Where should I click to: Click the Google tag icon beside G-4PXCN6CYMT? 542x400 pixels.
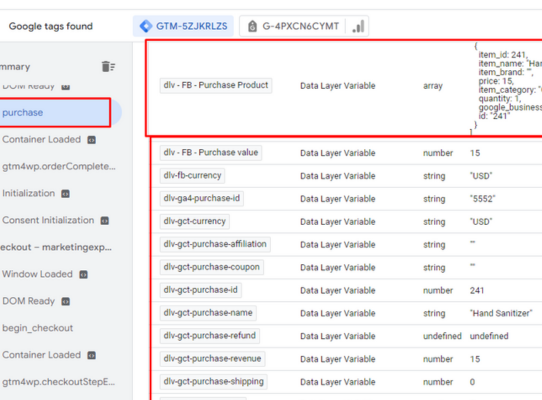pyautogui.click(x=252, y=26)
